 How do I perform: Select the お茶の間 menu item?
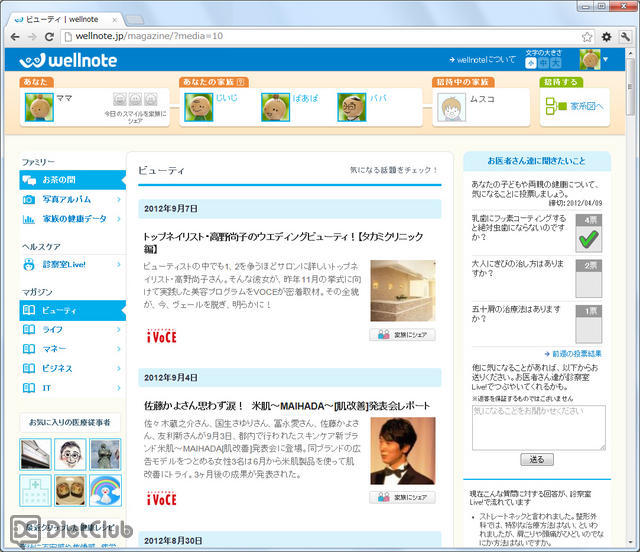(58, 180)
